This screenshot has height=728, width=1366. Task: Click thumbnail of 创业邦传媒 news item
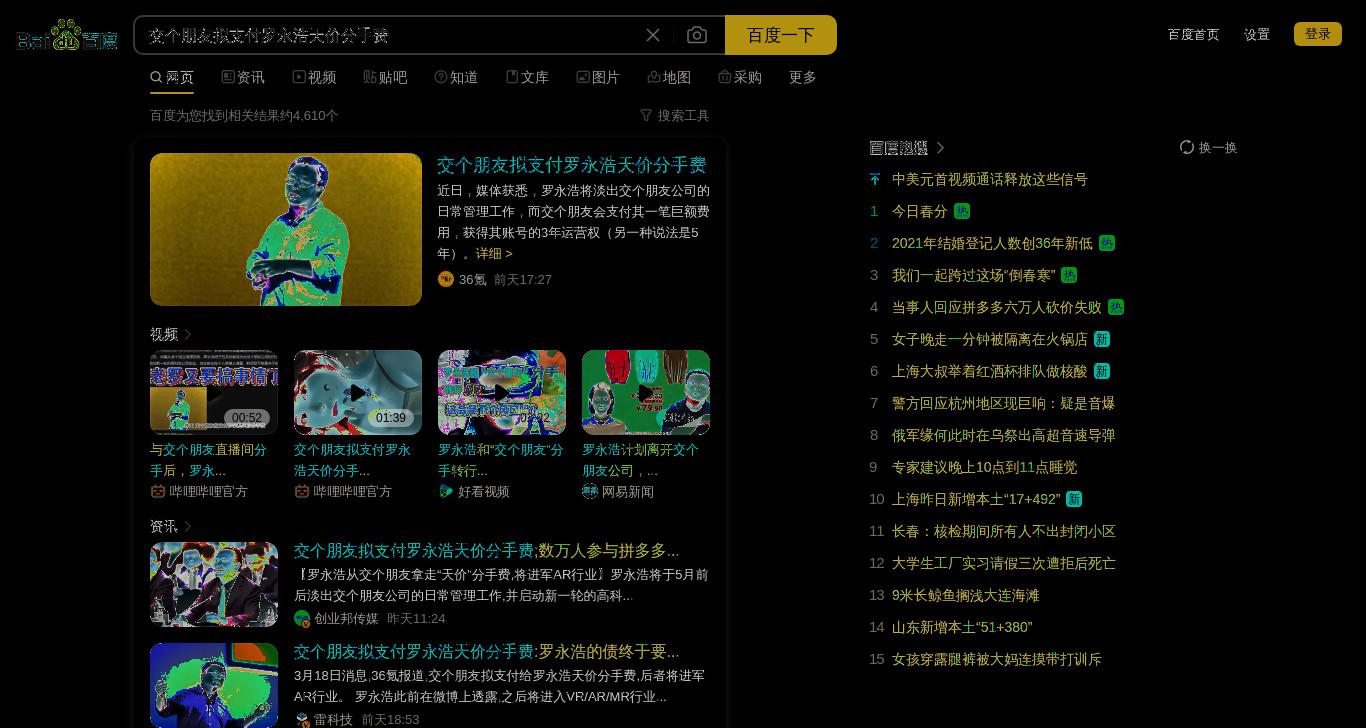[214, 584]
